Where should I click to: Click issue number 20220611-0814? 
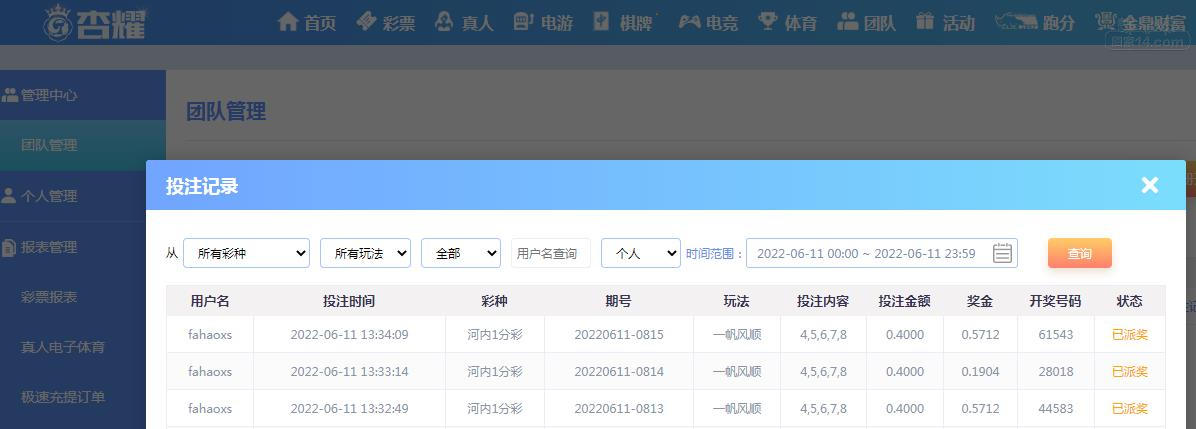click(619, 372)
